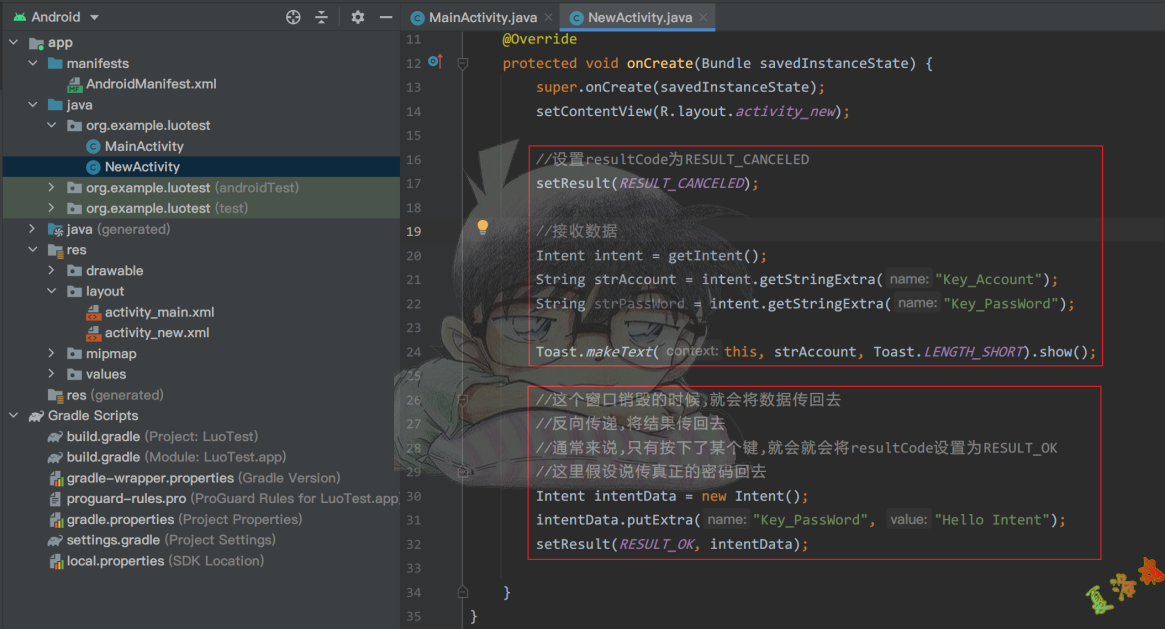Click the yellow lightbulb intention icon
This screenshot has height=629, width=1165.
click(482, 227)
